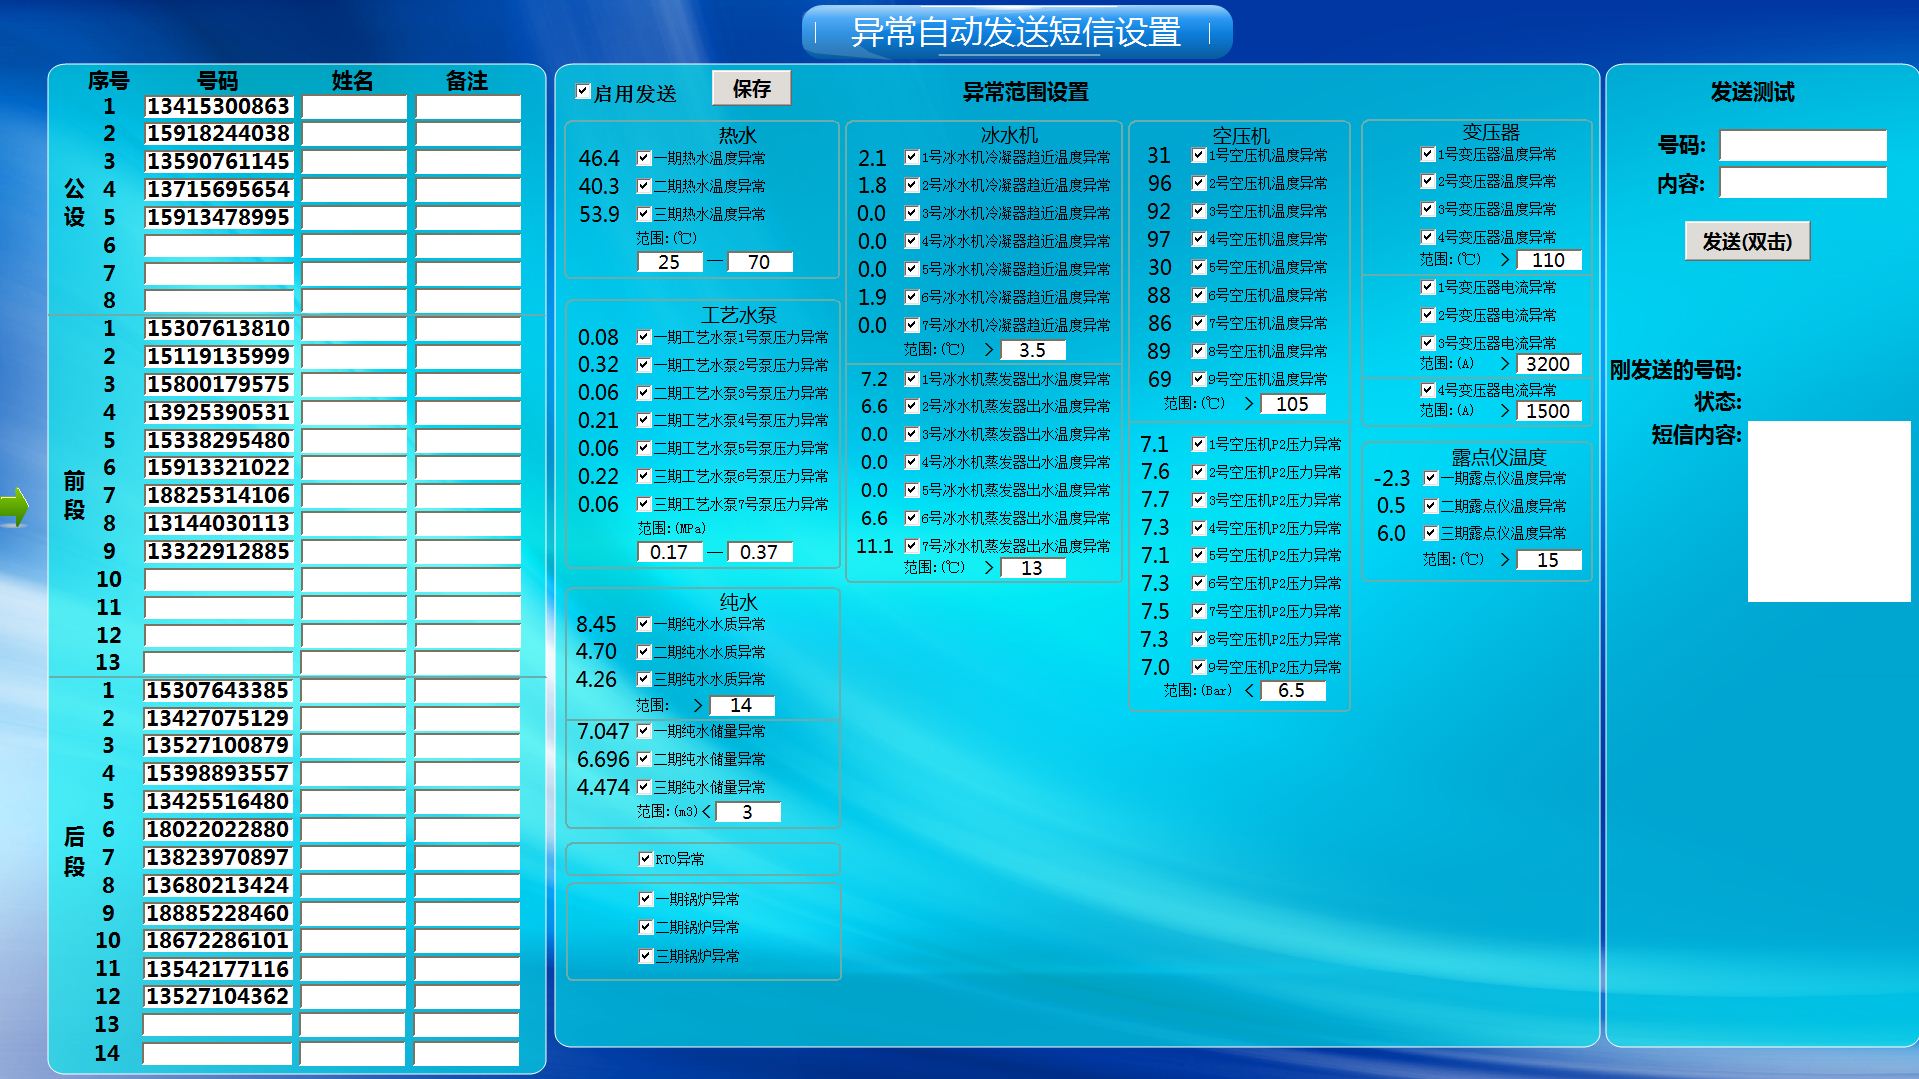Uncheck 三期纯水储量异常 checkbox
Image resolution: width=1919 pixels, height=1079 pixels.
[645, 787]
